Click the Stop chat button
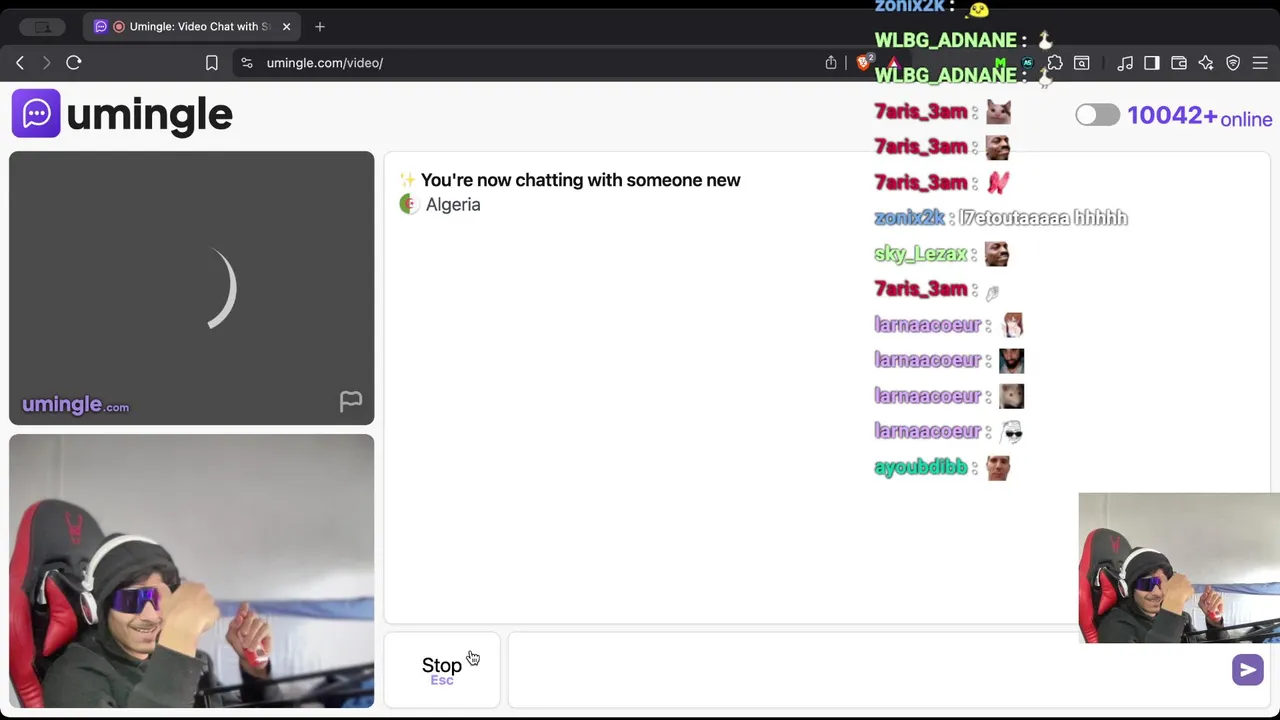 click(x=442, y=670)
